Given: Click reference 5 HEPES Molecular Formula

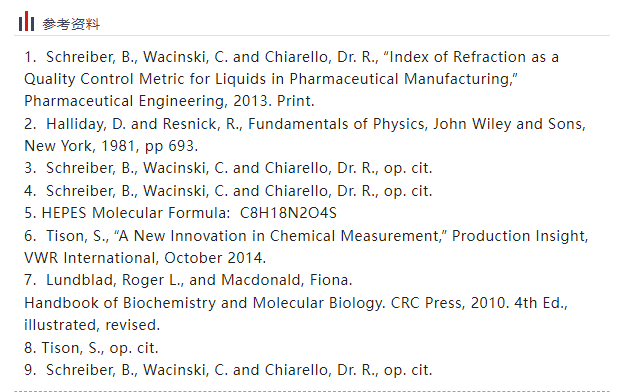Looking at the screenshot, I should coord(180,214).
